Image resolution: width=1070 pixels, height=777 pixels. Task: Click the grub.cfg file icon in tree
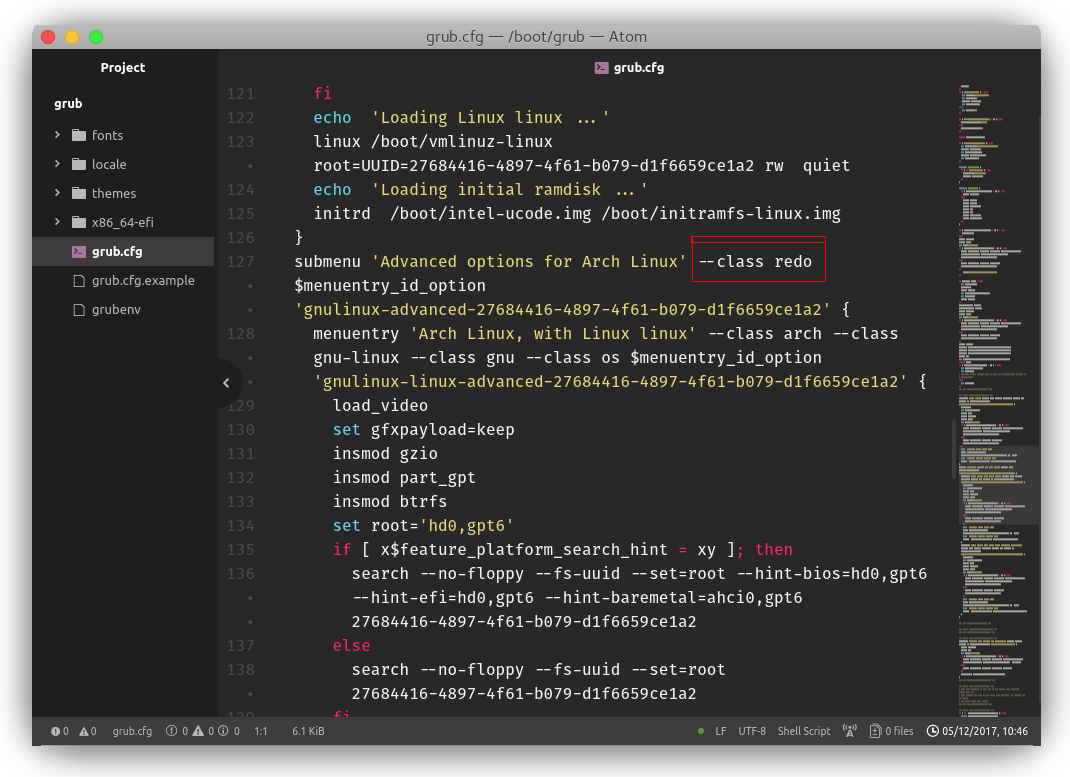tap(79, 251)
